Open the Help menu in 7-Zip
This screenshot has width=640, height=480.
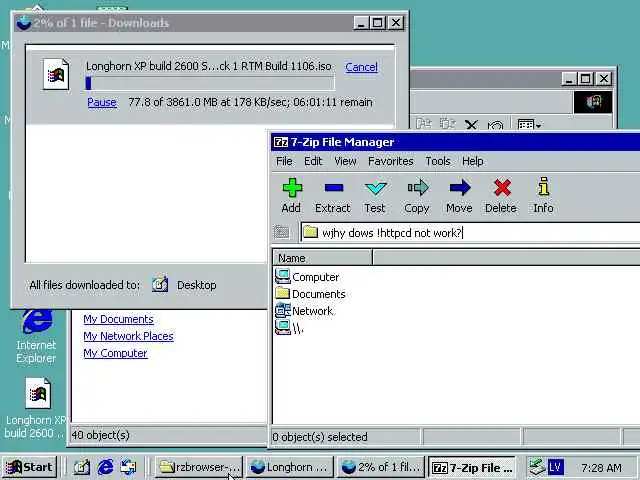click(x=473, y=161)
